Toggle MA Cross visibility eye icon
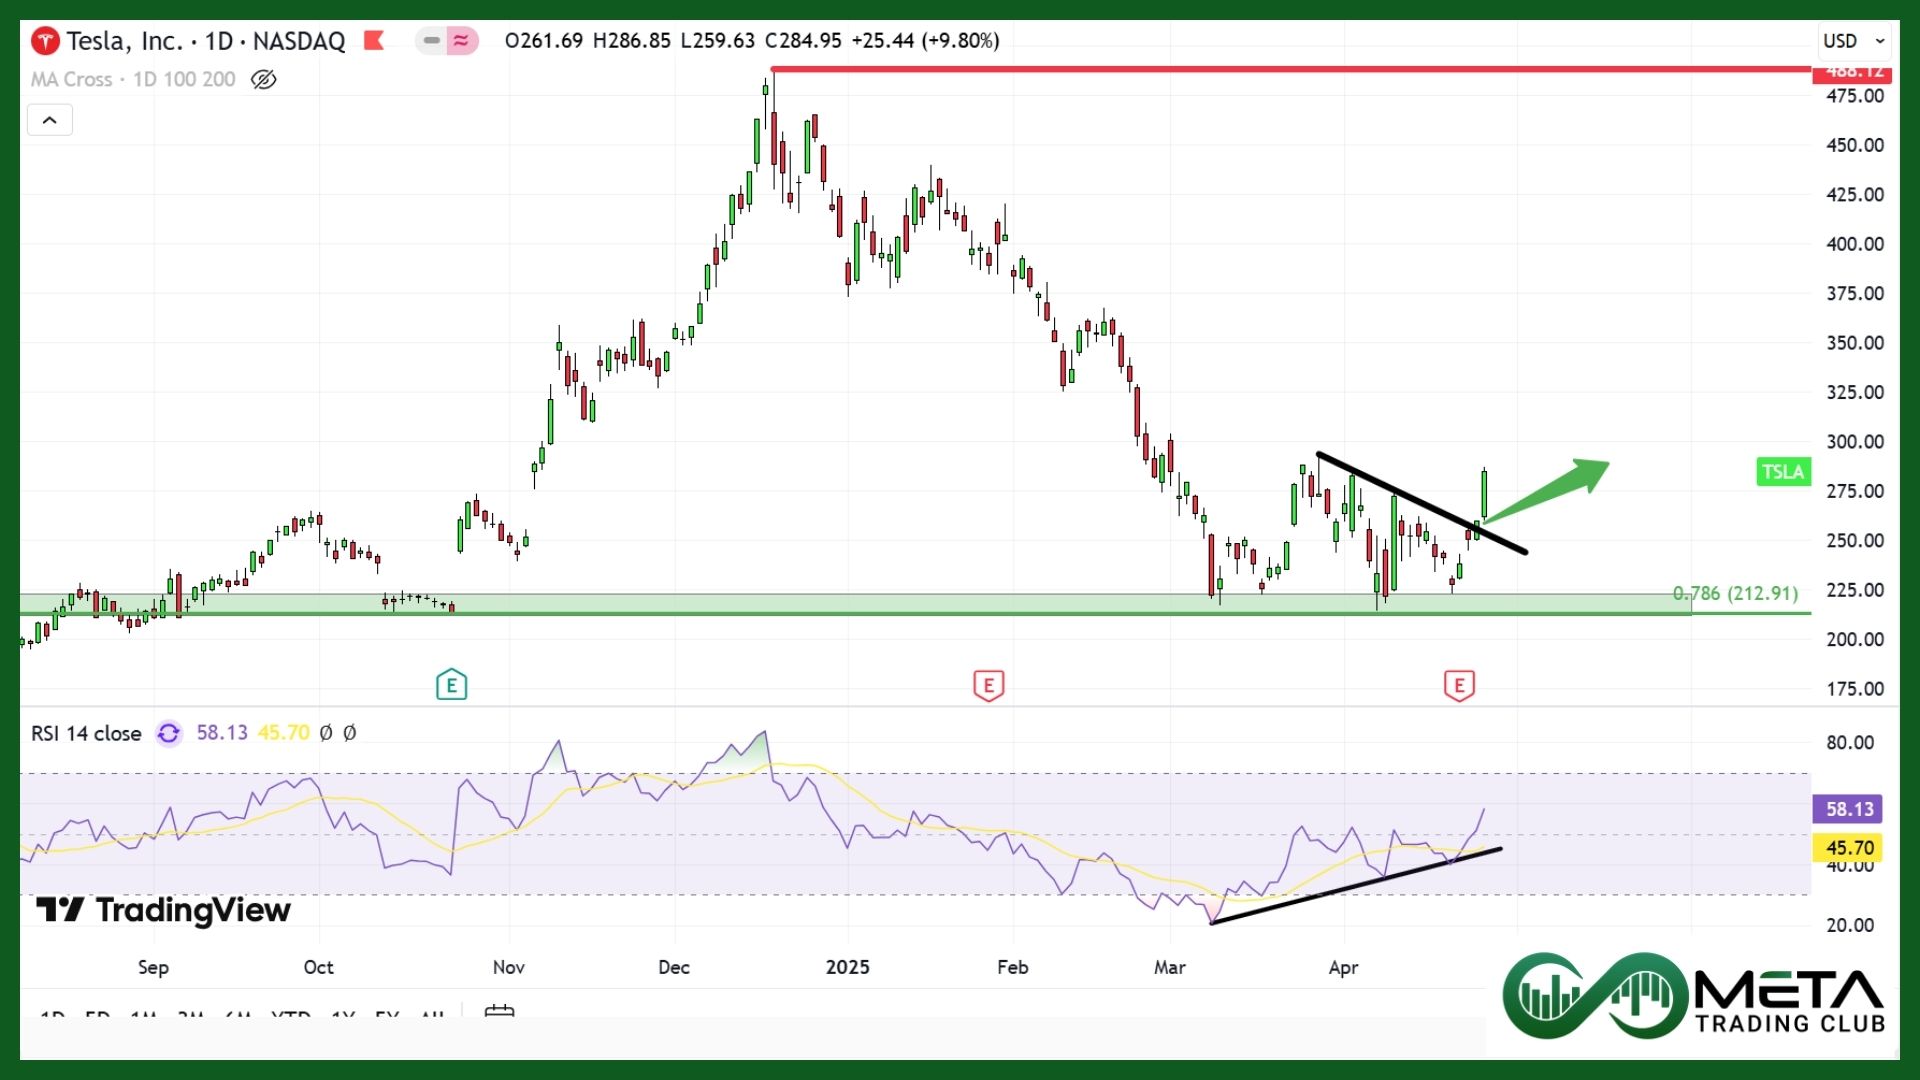The image size is (1920, 1080). [x=263, y=79]
